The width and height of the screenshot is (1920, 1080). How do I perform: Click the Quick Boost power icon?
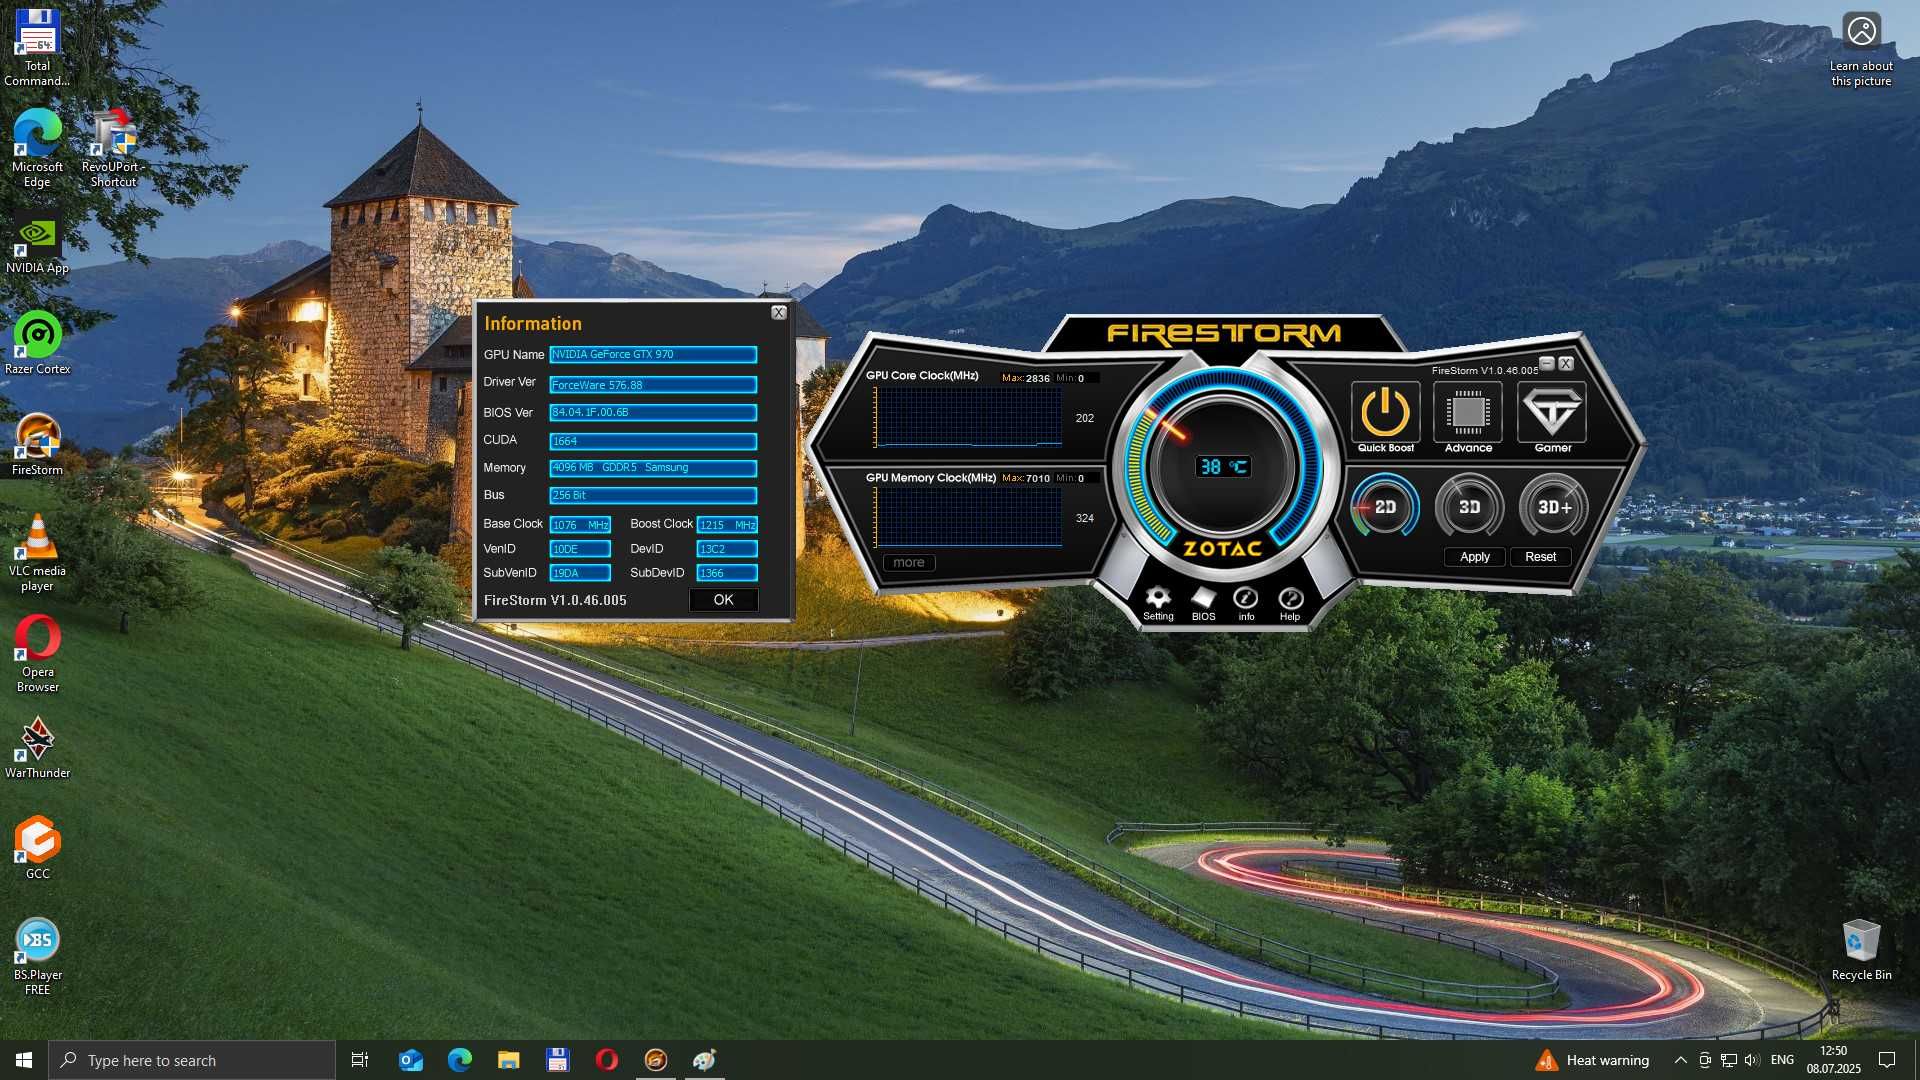pos(1385,411)
